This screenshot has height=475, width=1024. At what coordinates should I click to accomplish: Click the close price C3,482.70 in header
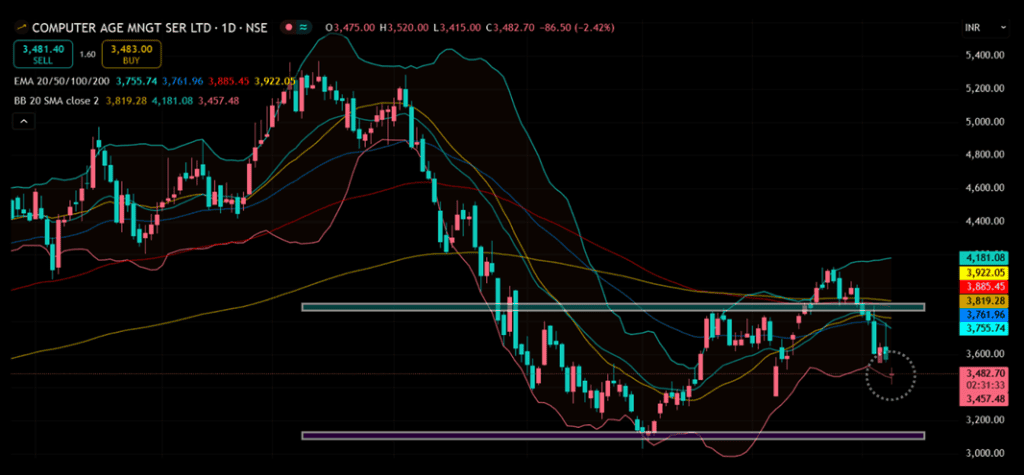[x=511, y=27]
